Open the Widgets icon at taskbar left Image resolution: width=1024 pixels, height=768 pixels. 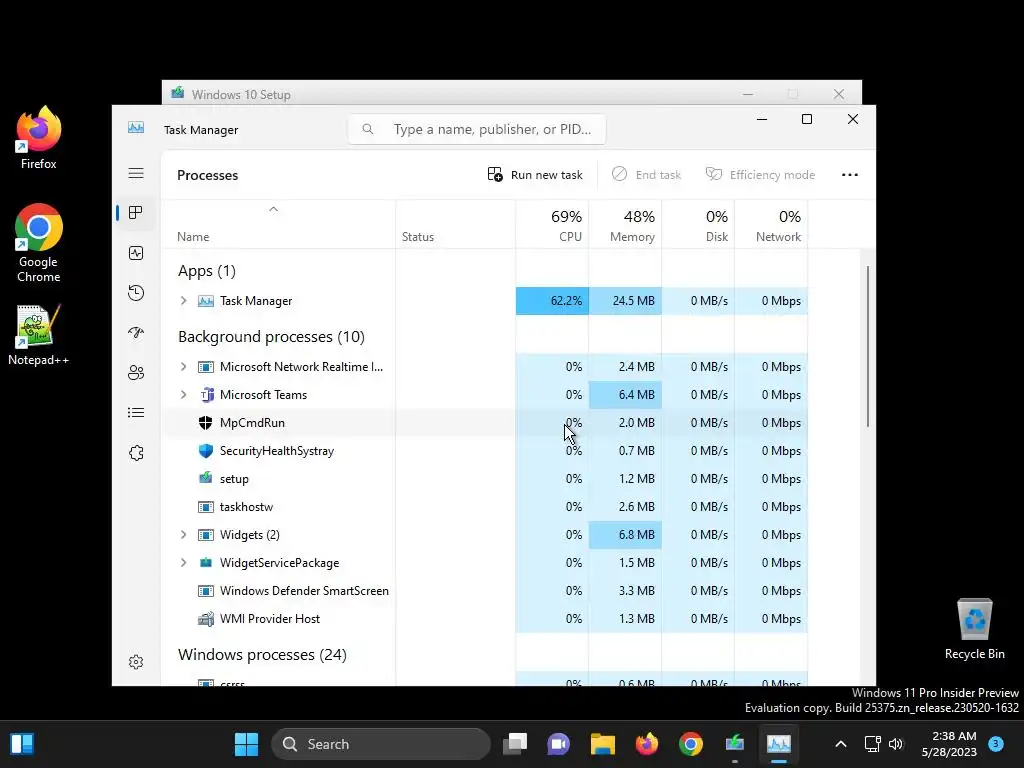click(x=22, y=744)
